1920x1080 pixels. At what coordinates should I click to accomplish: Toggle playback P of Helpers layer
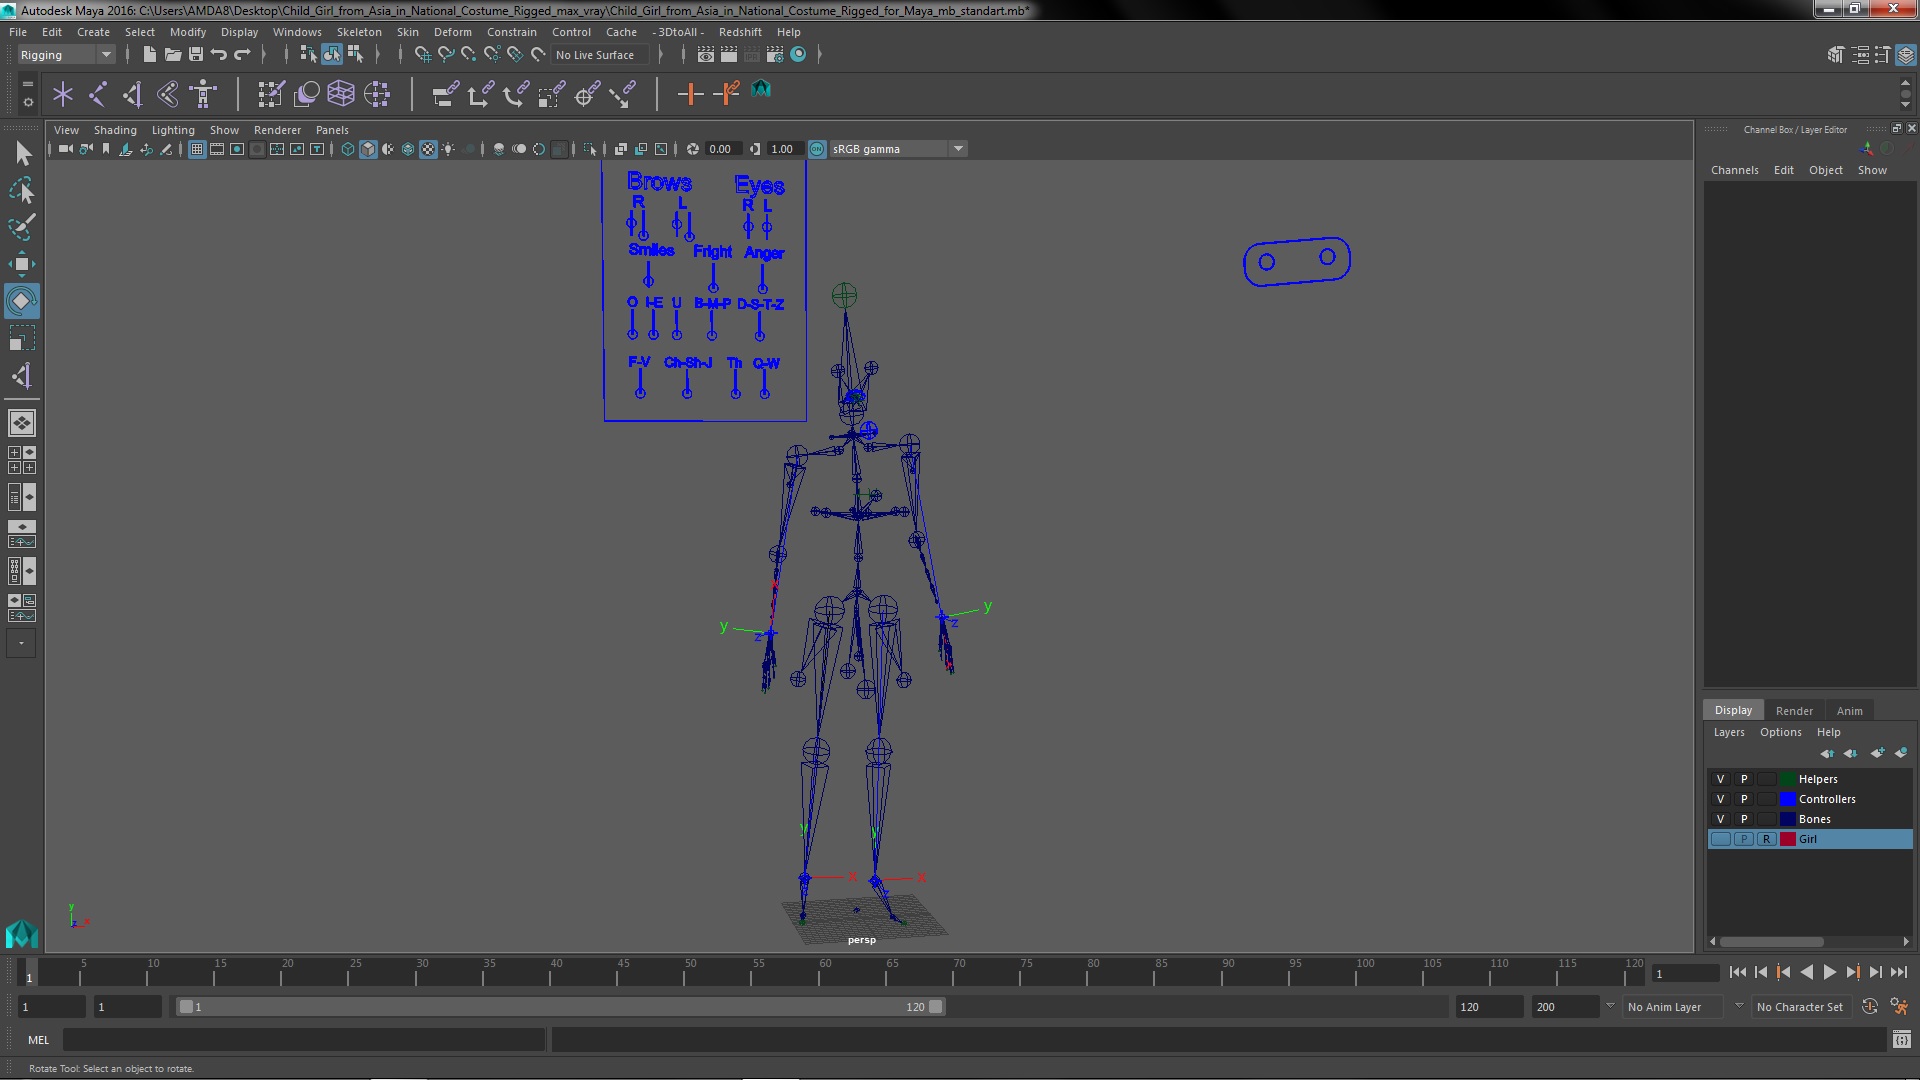point(1744,779)
